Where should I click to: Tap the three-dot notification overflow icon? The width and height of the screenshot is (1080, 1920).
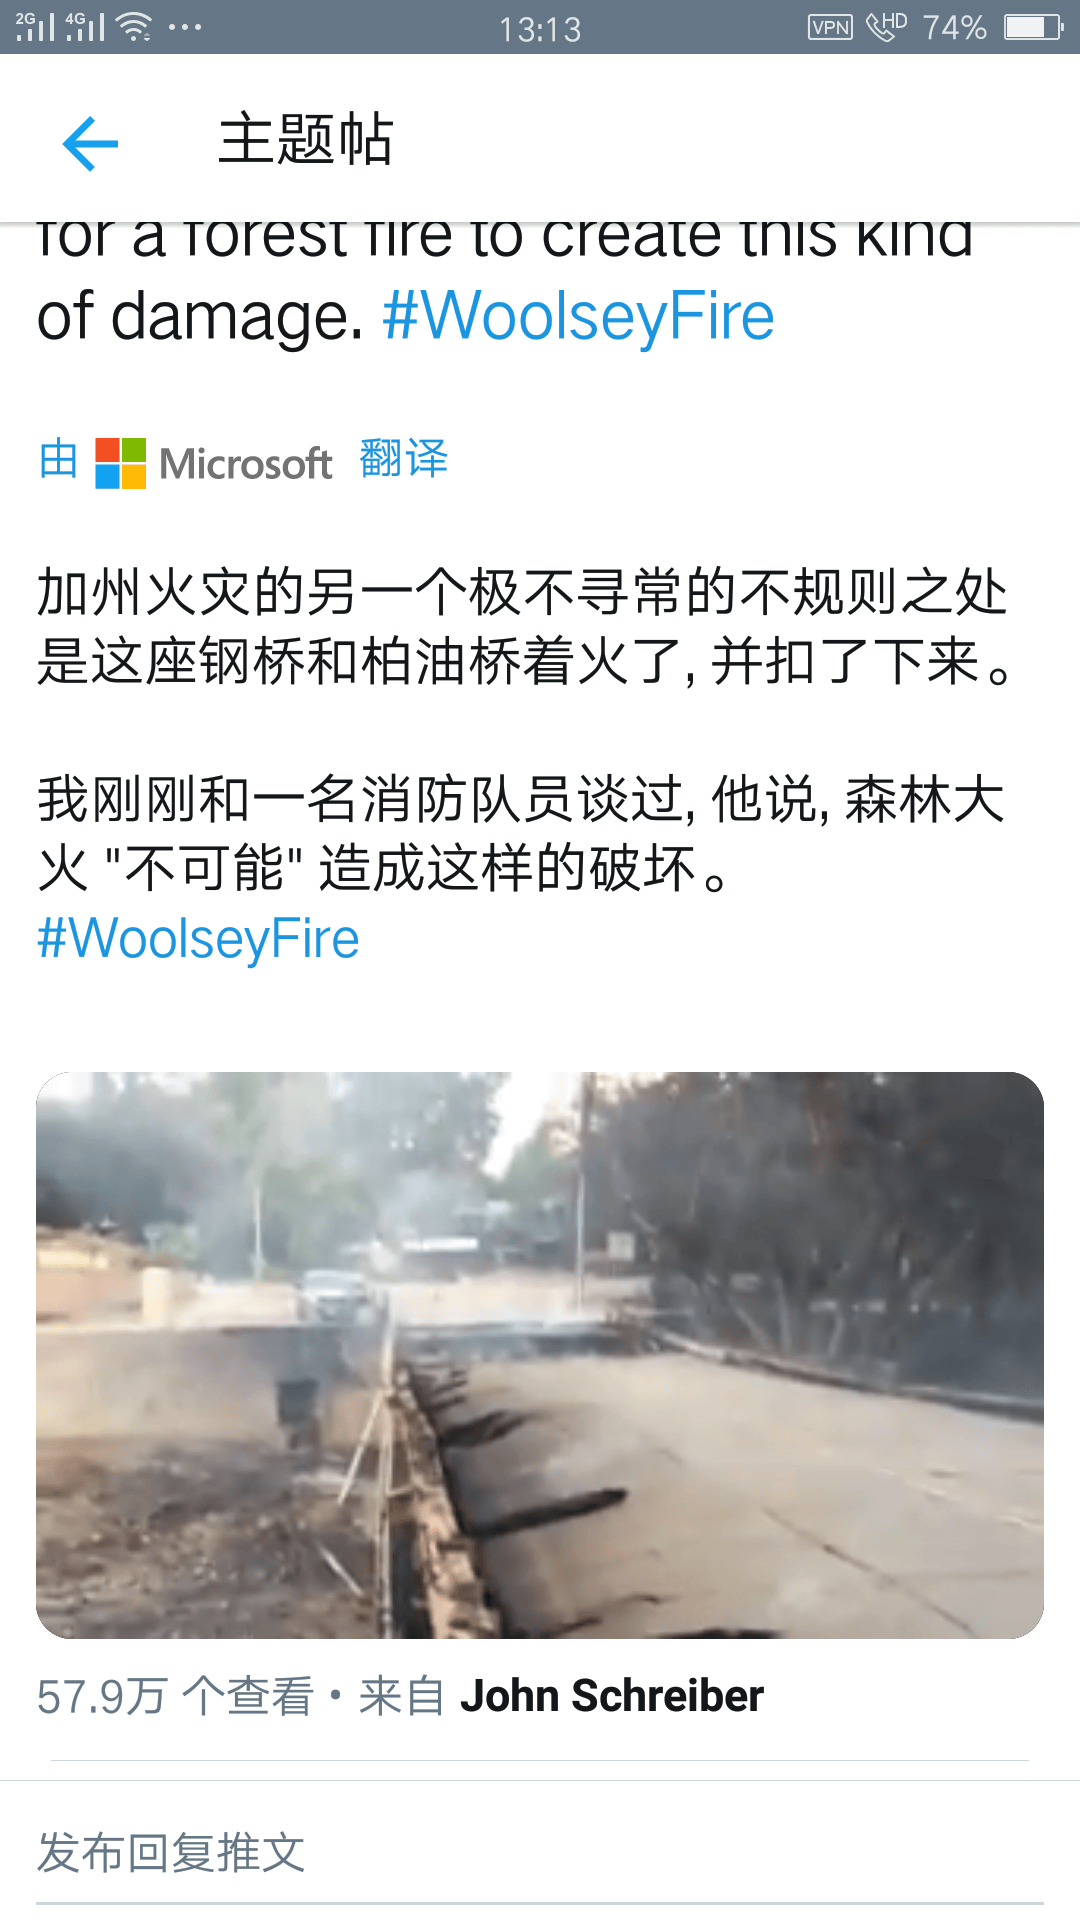click(x=185, y=28)
